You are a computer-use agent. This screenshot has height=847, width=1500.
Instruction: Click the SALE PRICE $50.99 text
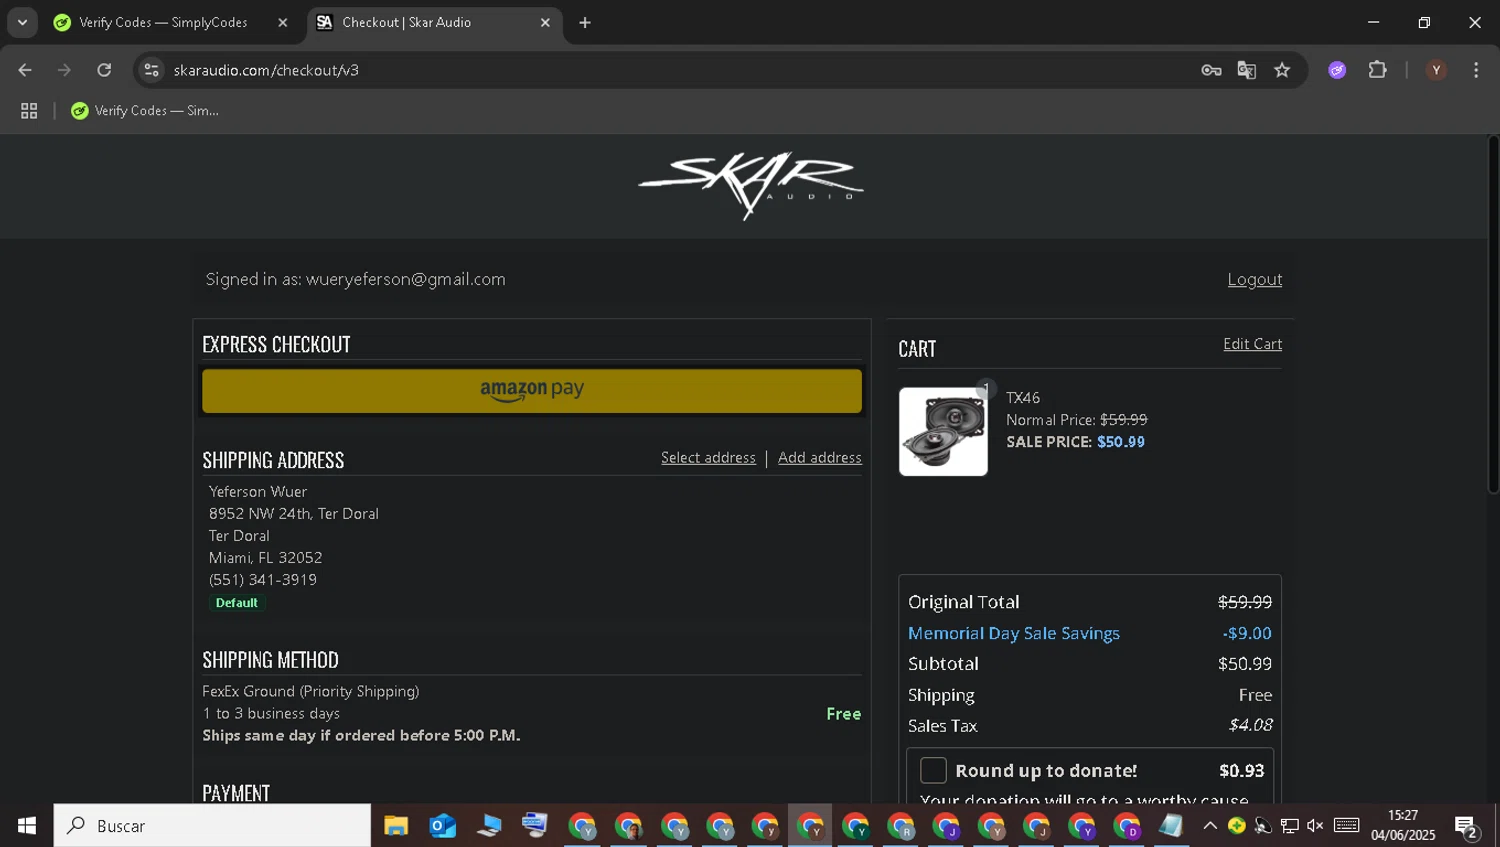pos(1075,441)
